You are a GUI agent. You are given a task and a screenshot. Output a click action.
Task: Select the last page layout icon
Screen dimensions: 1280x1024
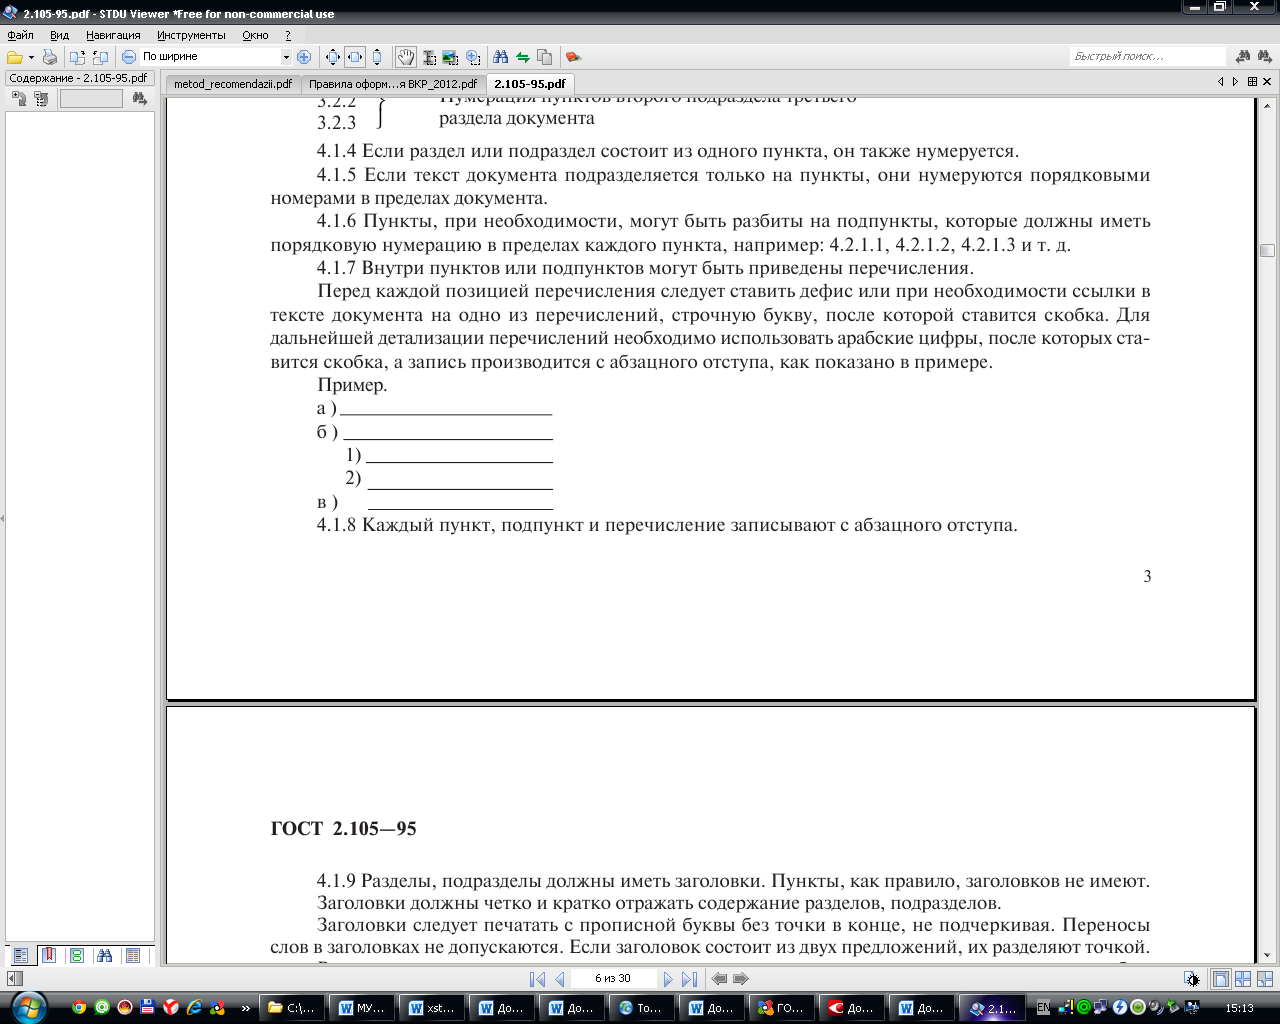point(1265,980)
